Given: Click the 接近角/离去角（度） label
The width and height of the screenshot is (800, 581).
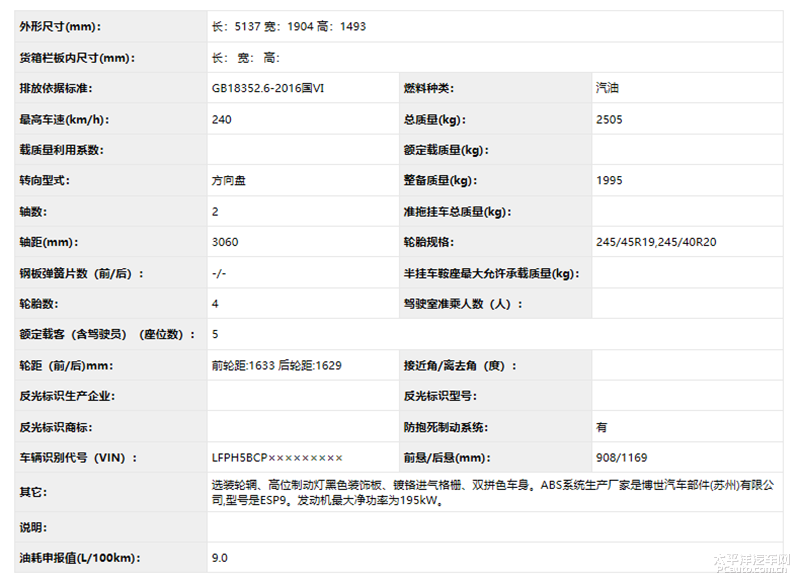Looking at the screenshot, I should [x=460, y=365].
